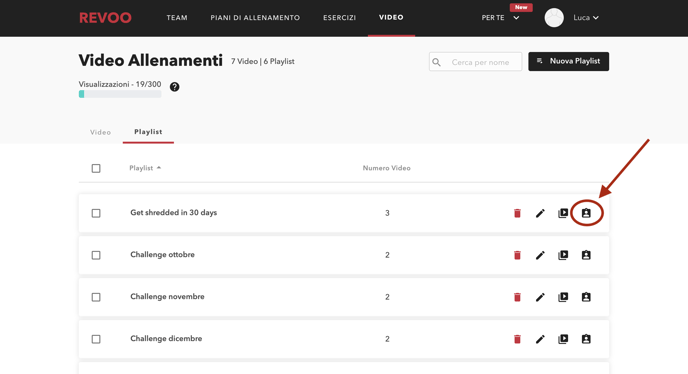The height and width of the screenshot is (374, 688).
Task: Open the TEAM menu
Action: point(177,18)
